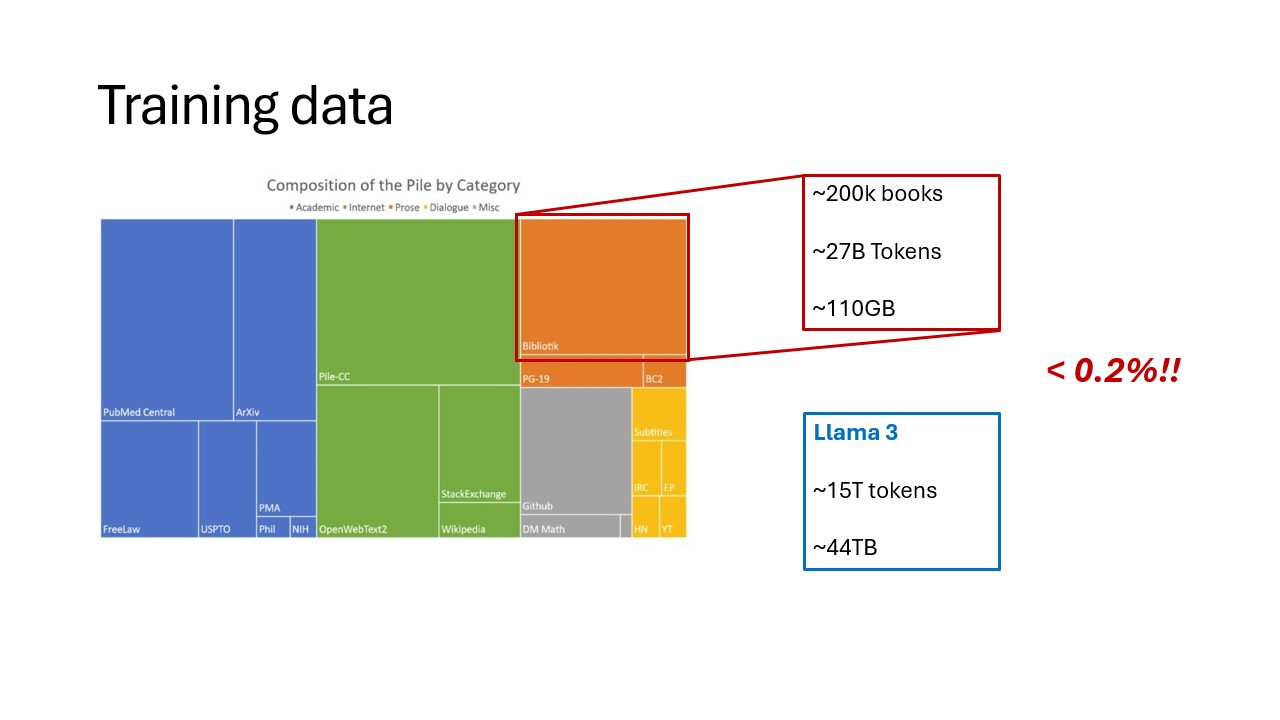Click the red "< 0.2%!!" text
Image resolution: width=1280 pixels, height=720 pixels.
click(1113, 372)
